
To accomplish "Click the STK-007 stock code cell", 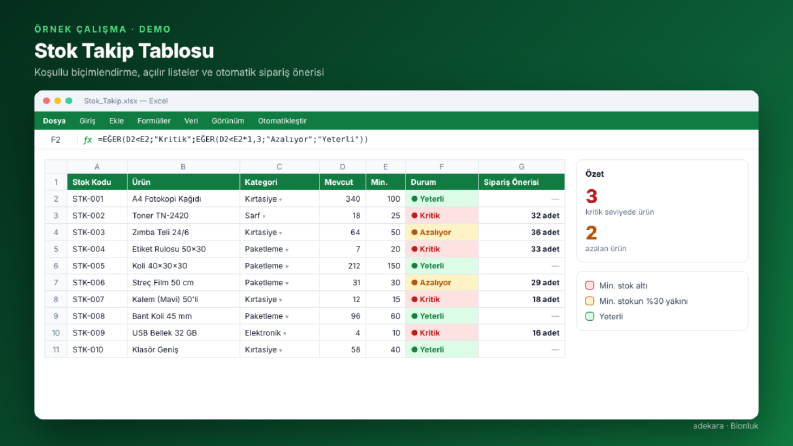I will tap(97, 299).
